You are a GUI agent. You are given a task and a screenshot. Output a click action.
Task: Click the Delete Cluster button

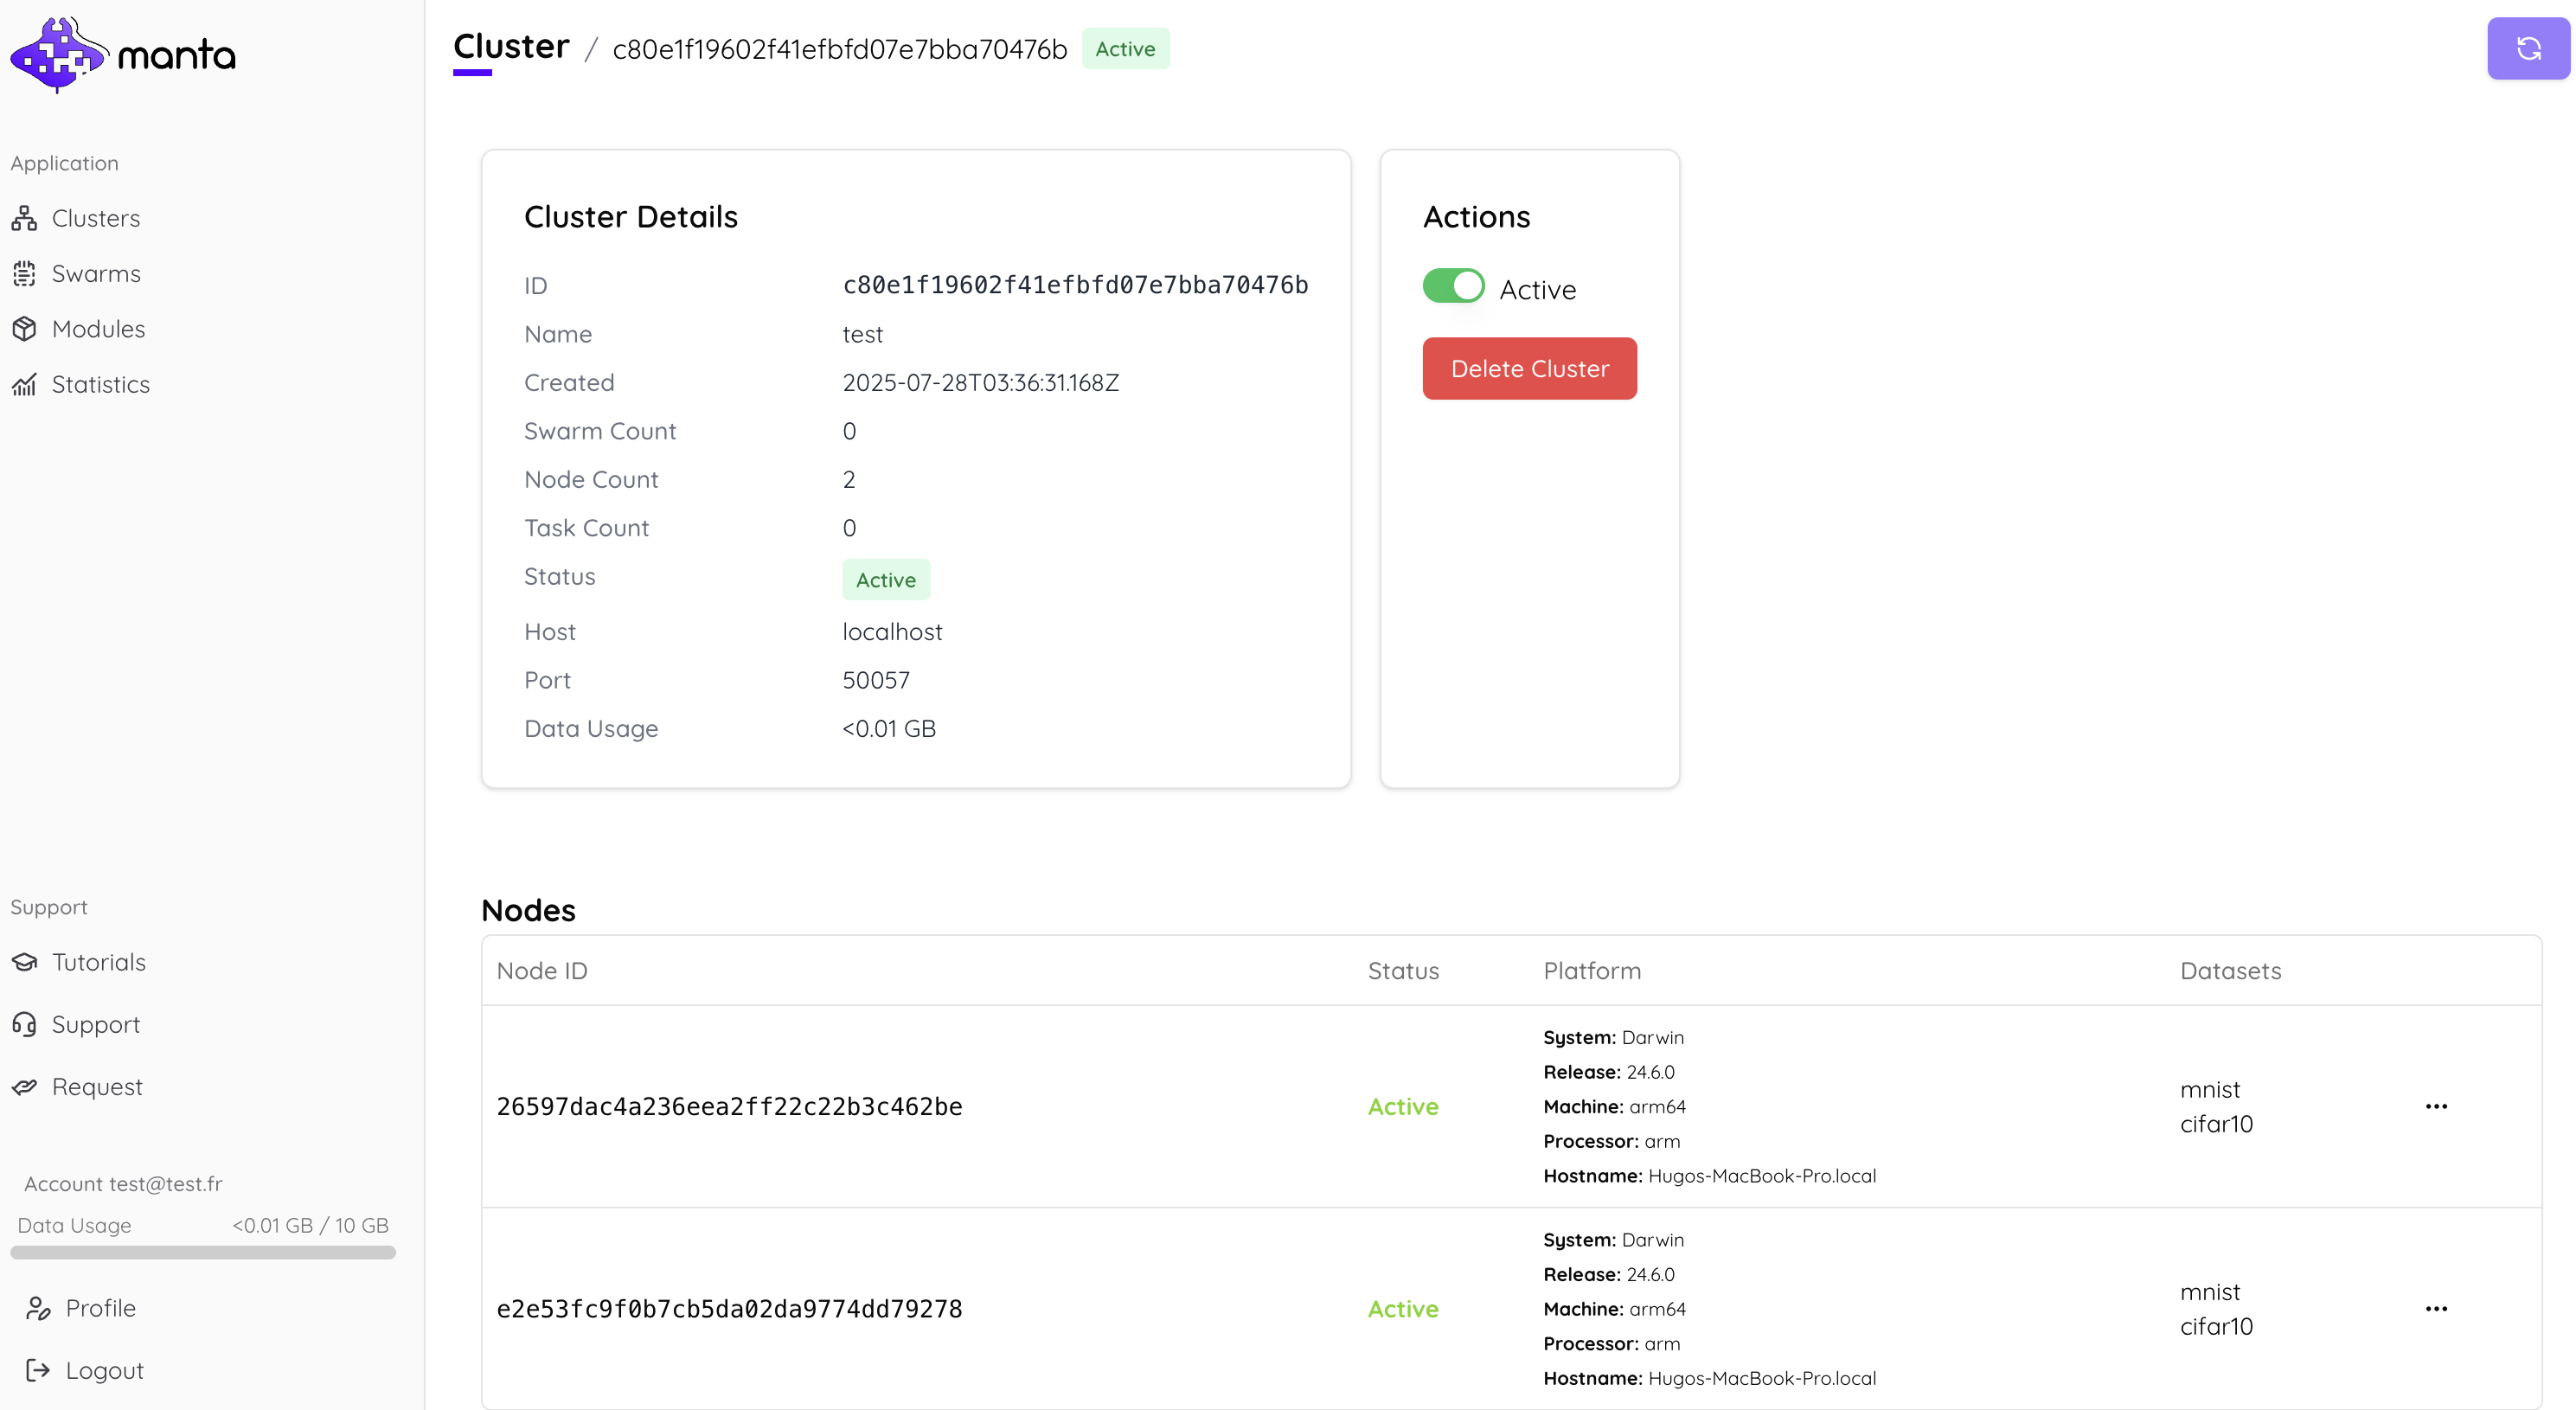[1529, 369]
